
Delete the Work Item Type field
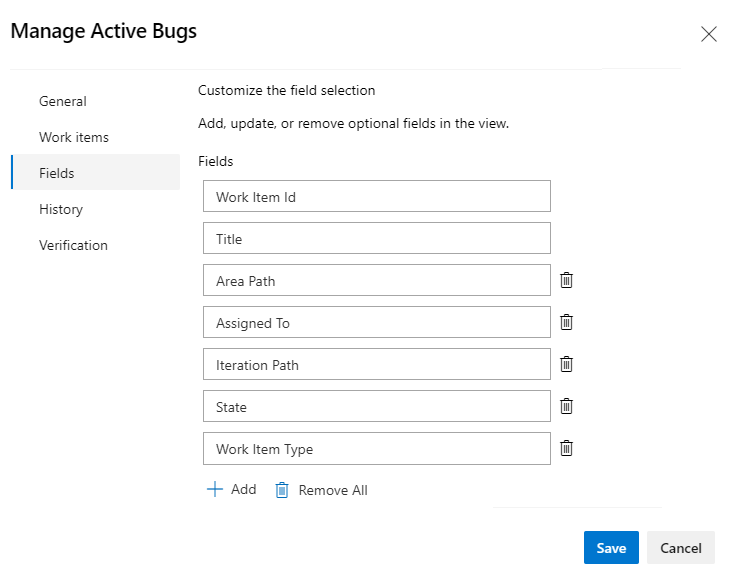566,448
